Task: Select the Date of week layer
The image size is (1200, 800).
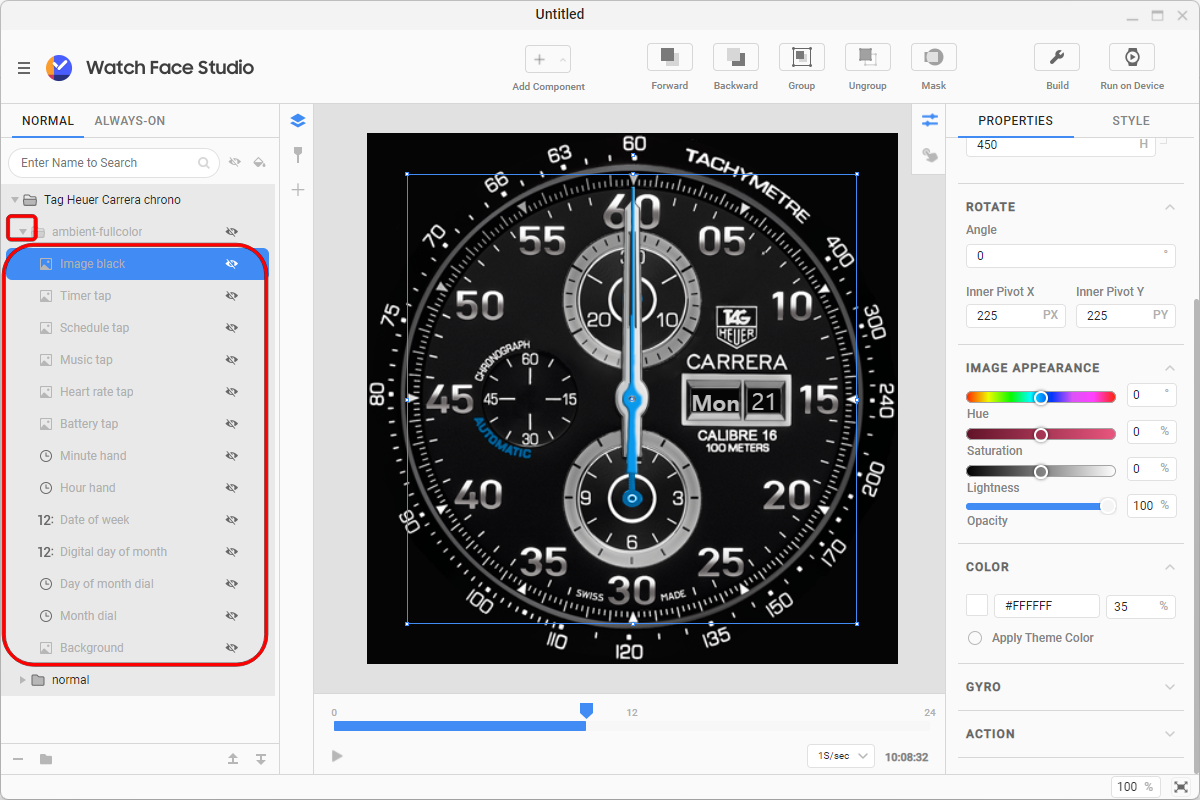Action: pos(138,520)
